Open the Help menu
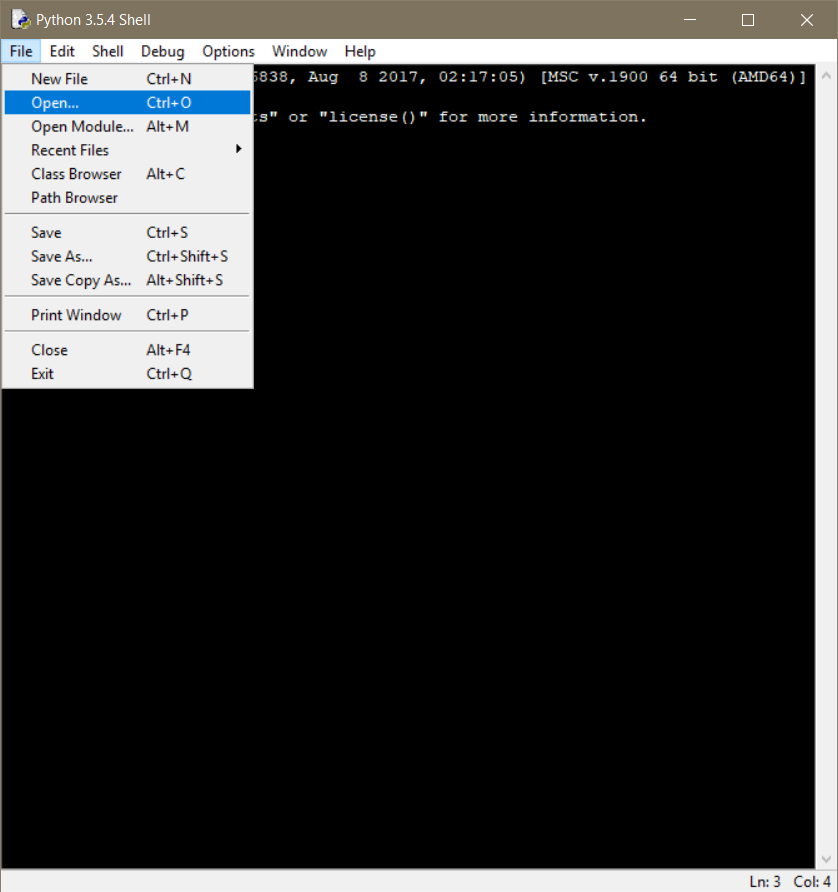Screen dimensions: 838x892 pyautogui.click(x=360, y=51)
